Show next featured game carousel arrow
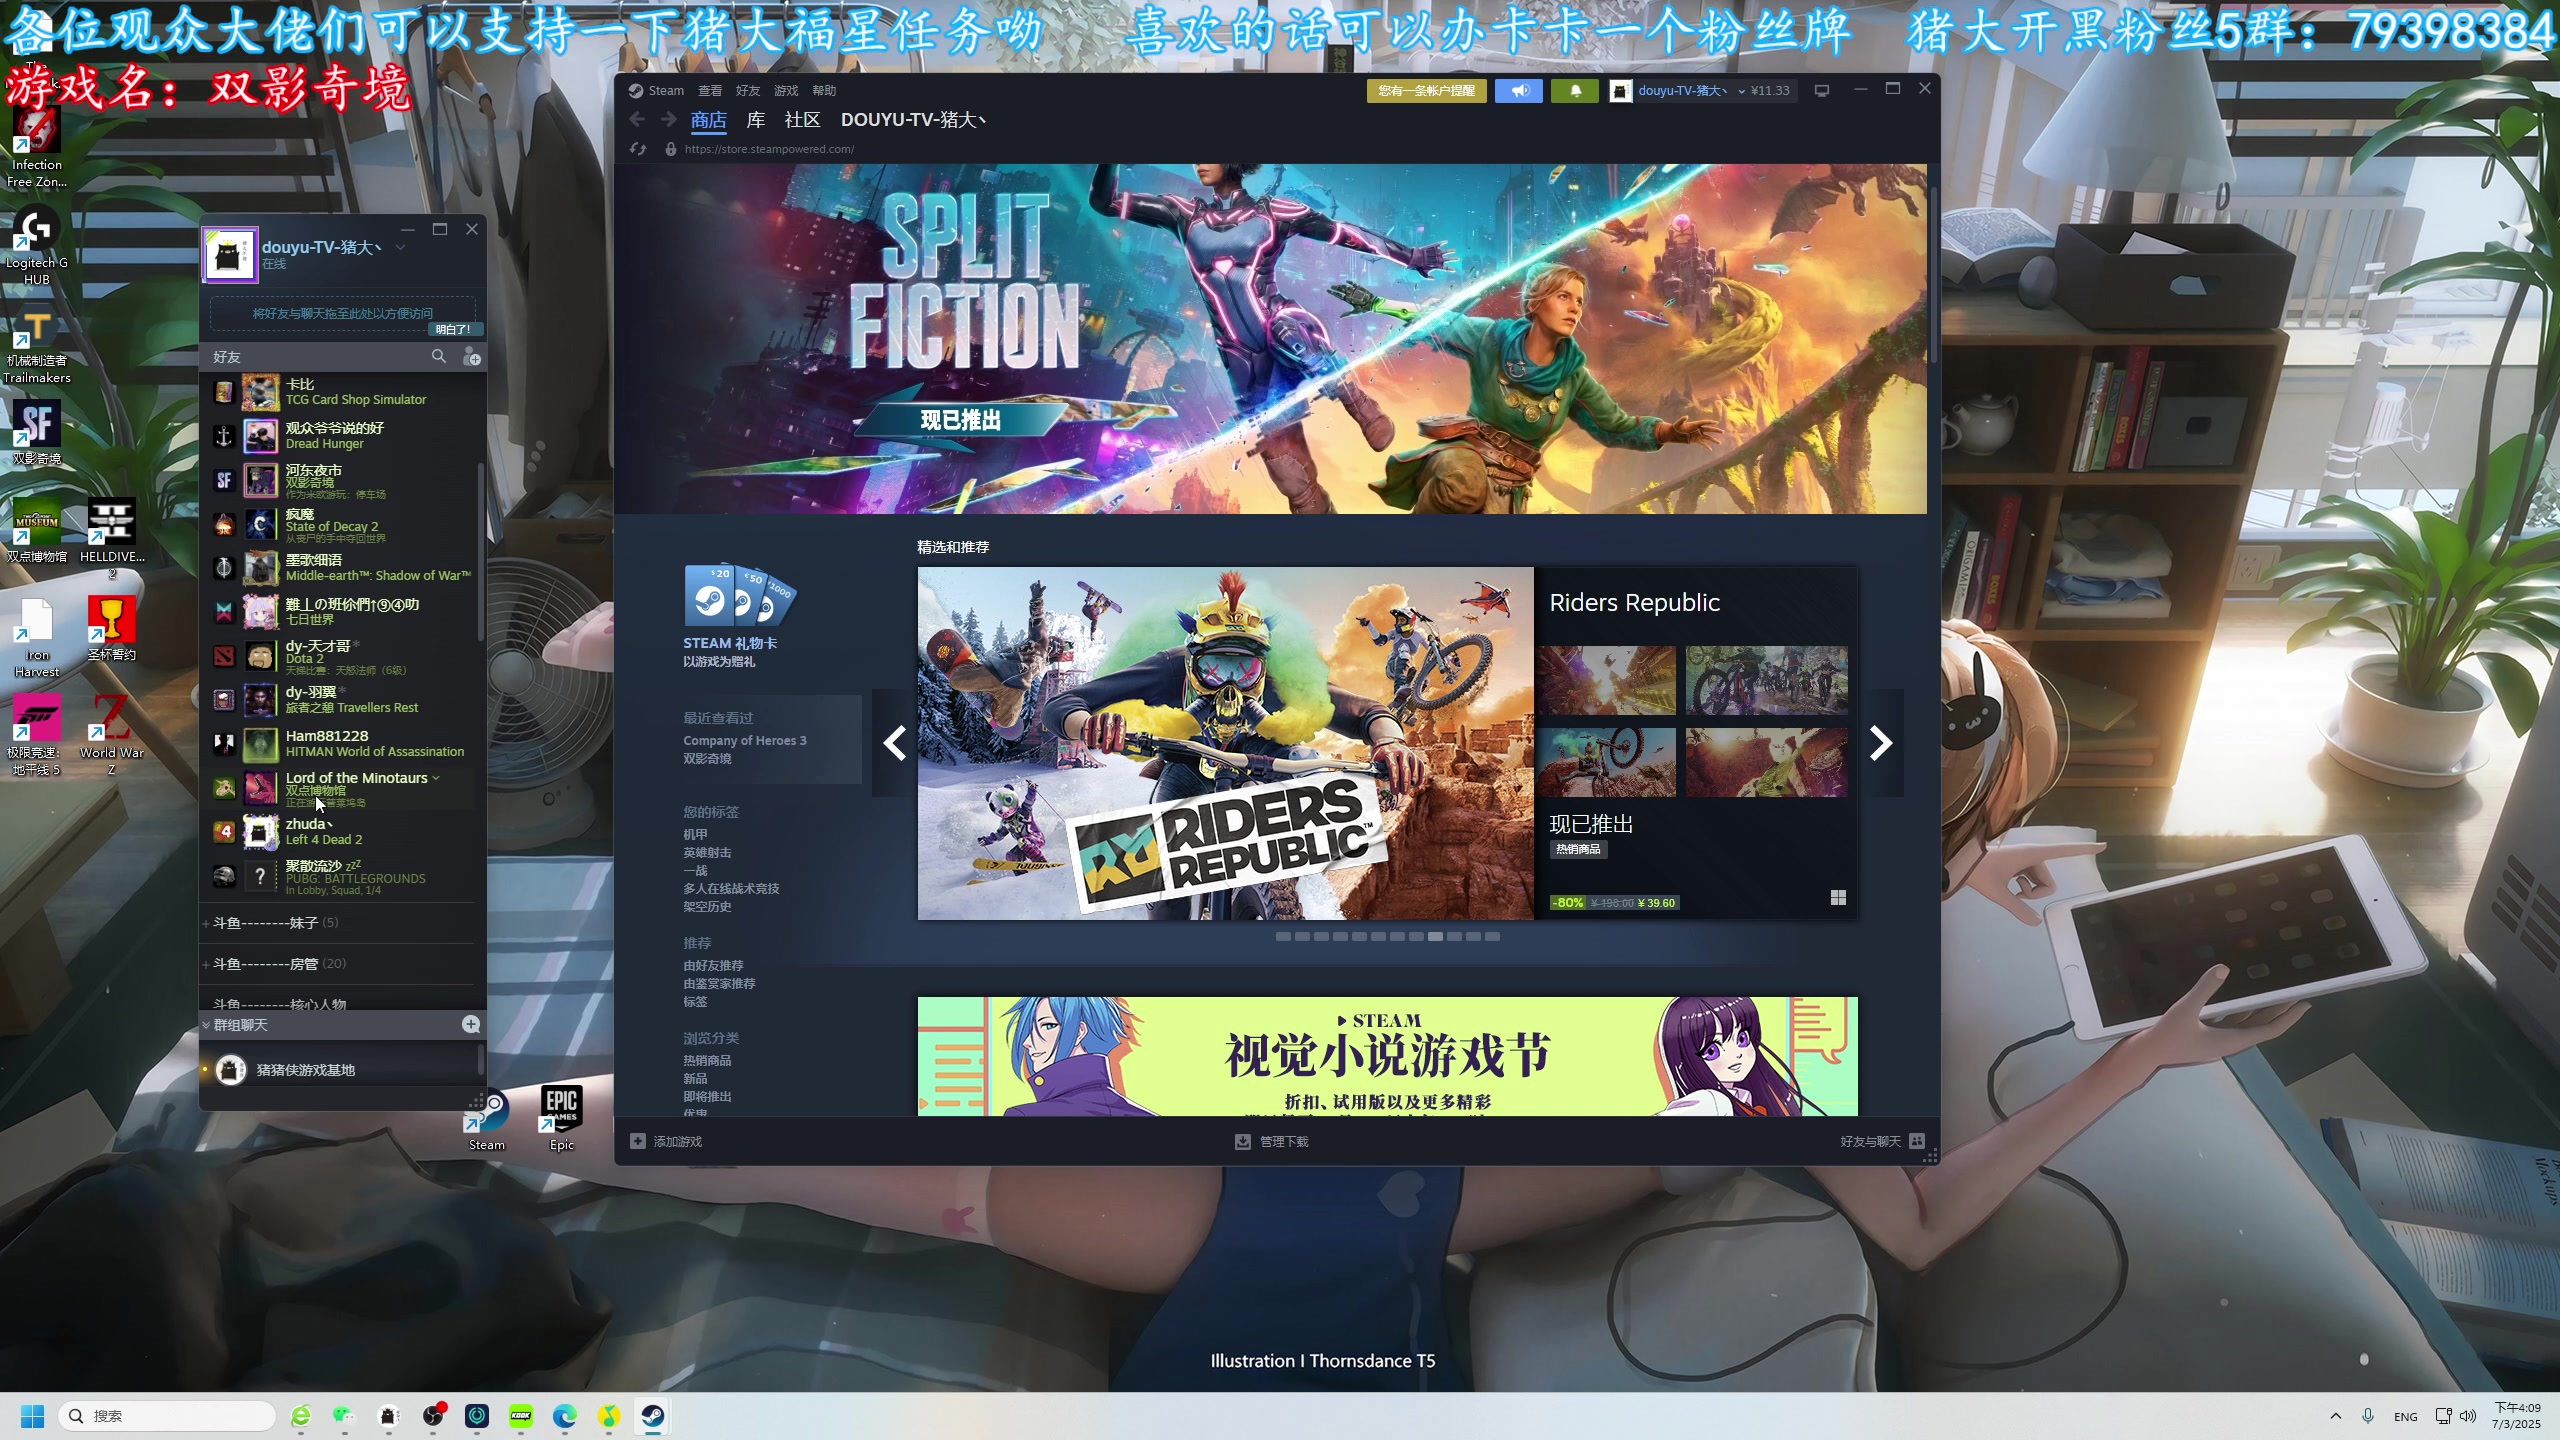Viewport: 2560px width, 1440px height. pyautogui.click(x=1881, y=742)
